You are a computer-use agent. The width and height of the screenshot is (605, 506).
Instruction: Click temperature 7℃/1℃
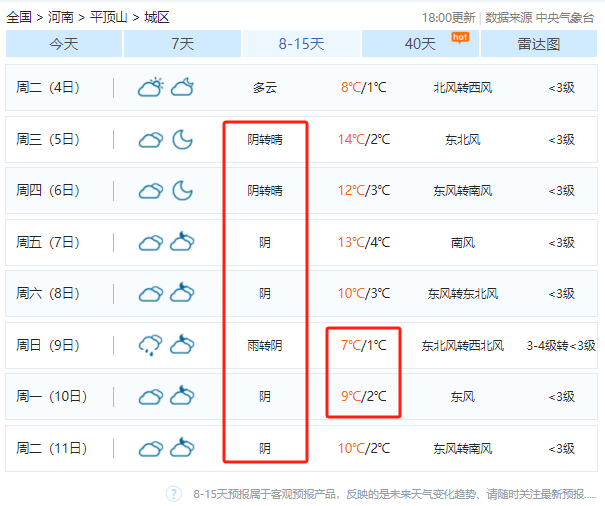(363, 345)
